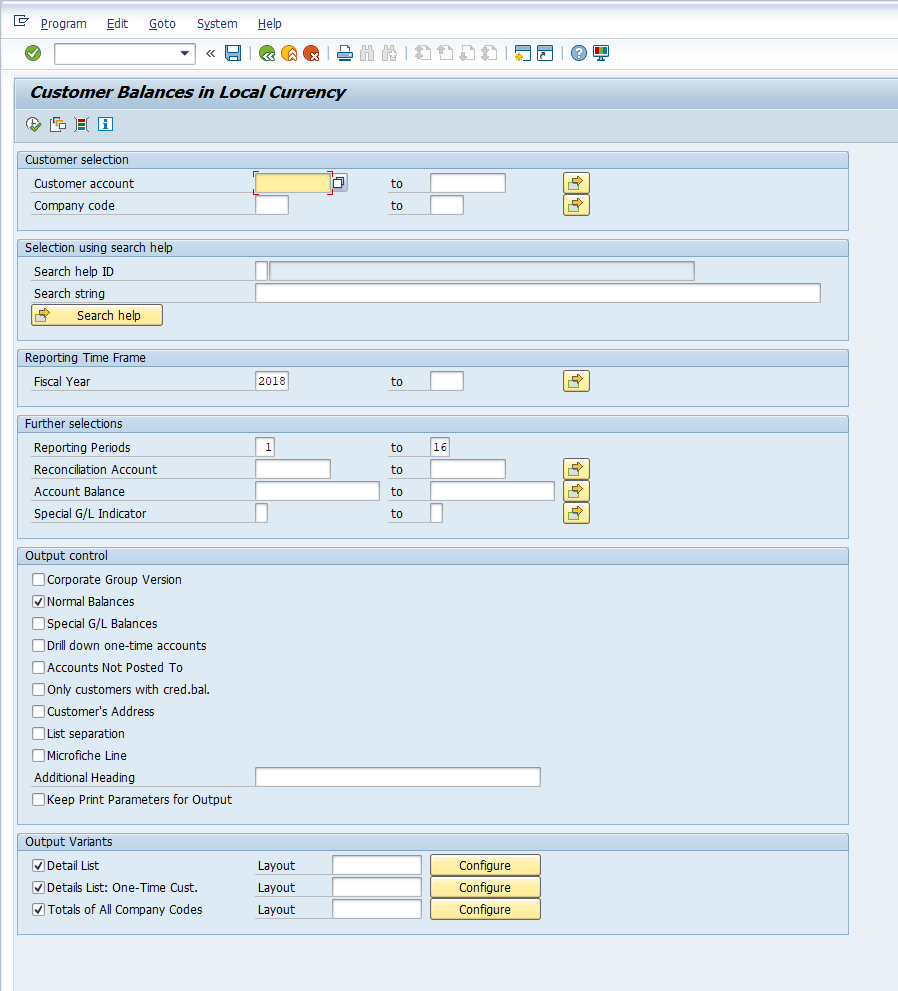Image resolution: width=898 pixels, height=991 pixels.
Task: Open multiple selection for Customer account
Action: [576, 183]
